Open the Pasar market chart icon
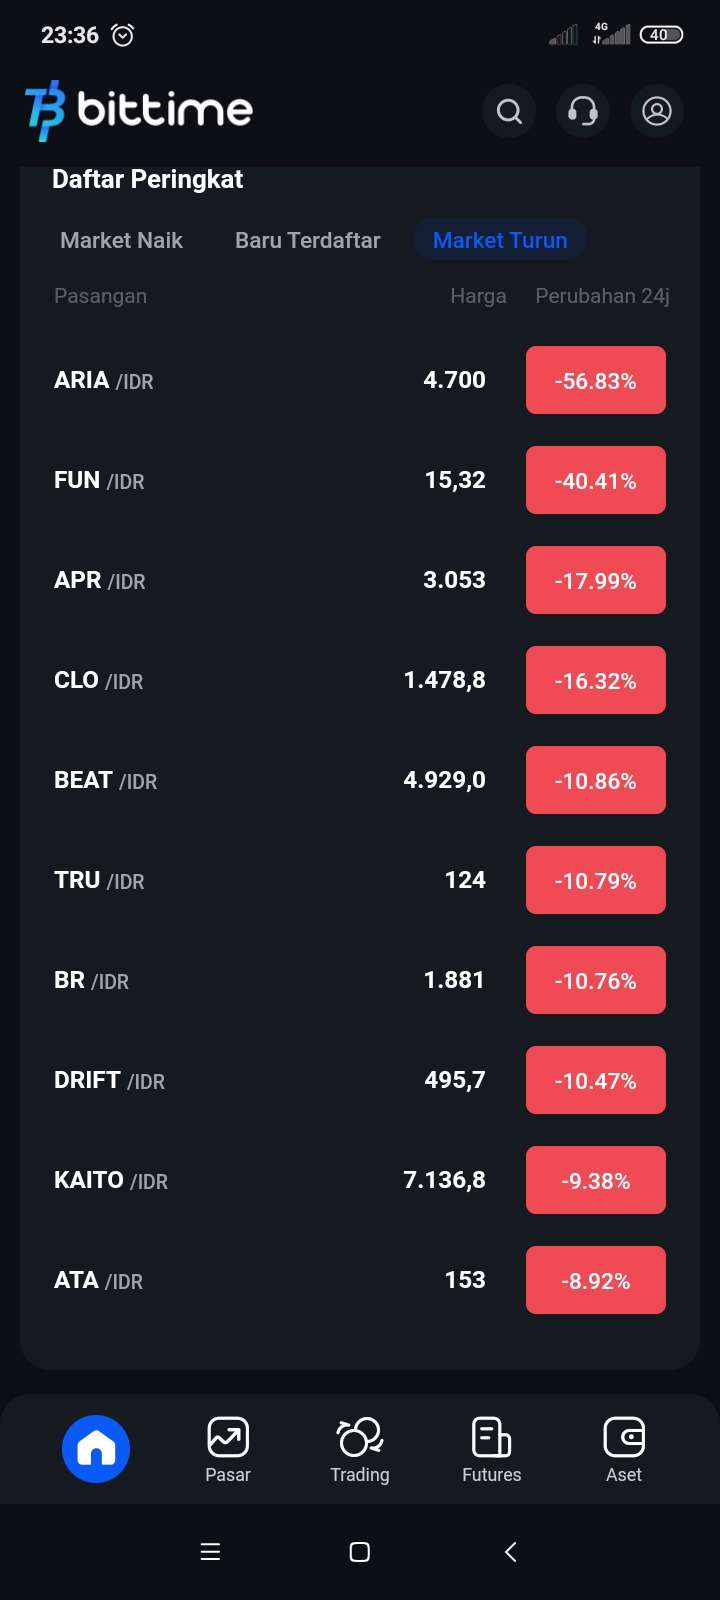720x1600 pixels. (228, 1438)
